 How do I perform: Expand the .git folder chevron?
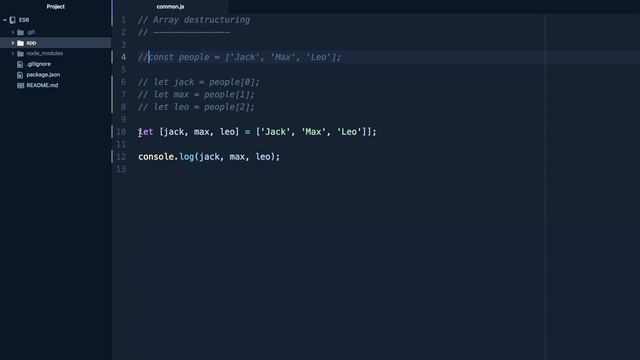click(x=13, y=32)
